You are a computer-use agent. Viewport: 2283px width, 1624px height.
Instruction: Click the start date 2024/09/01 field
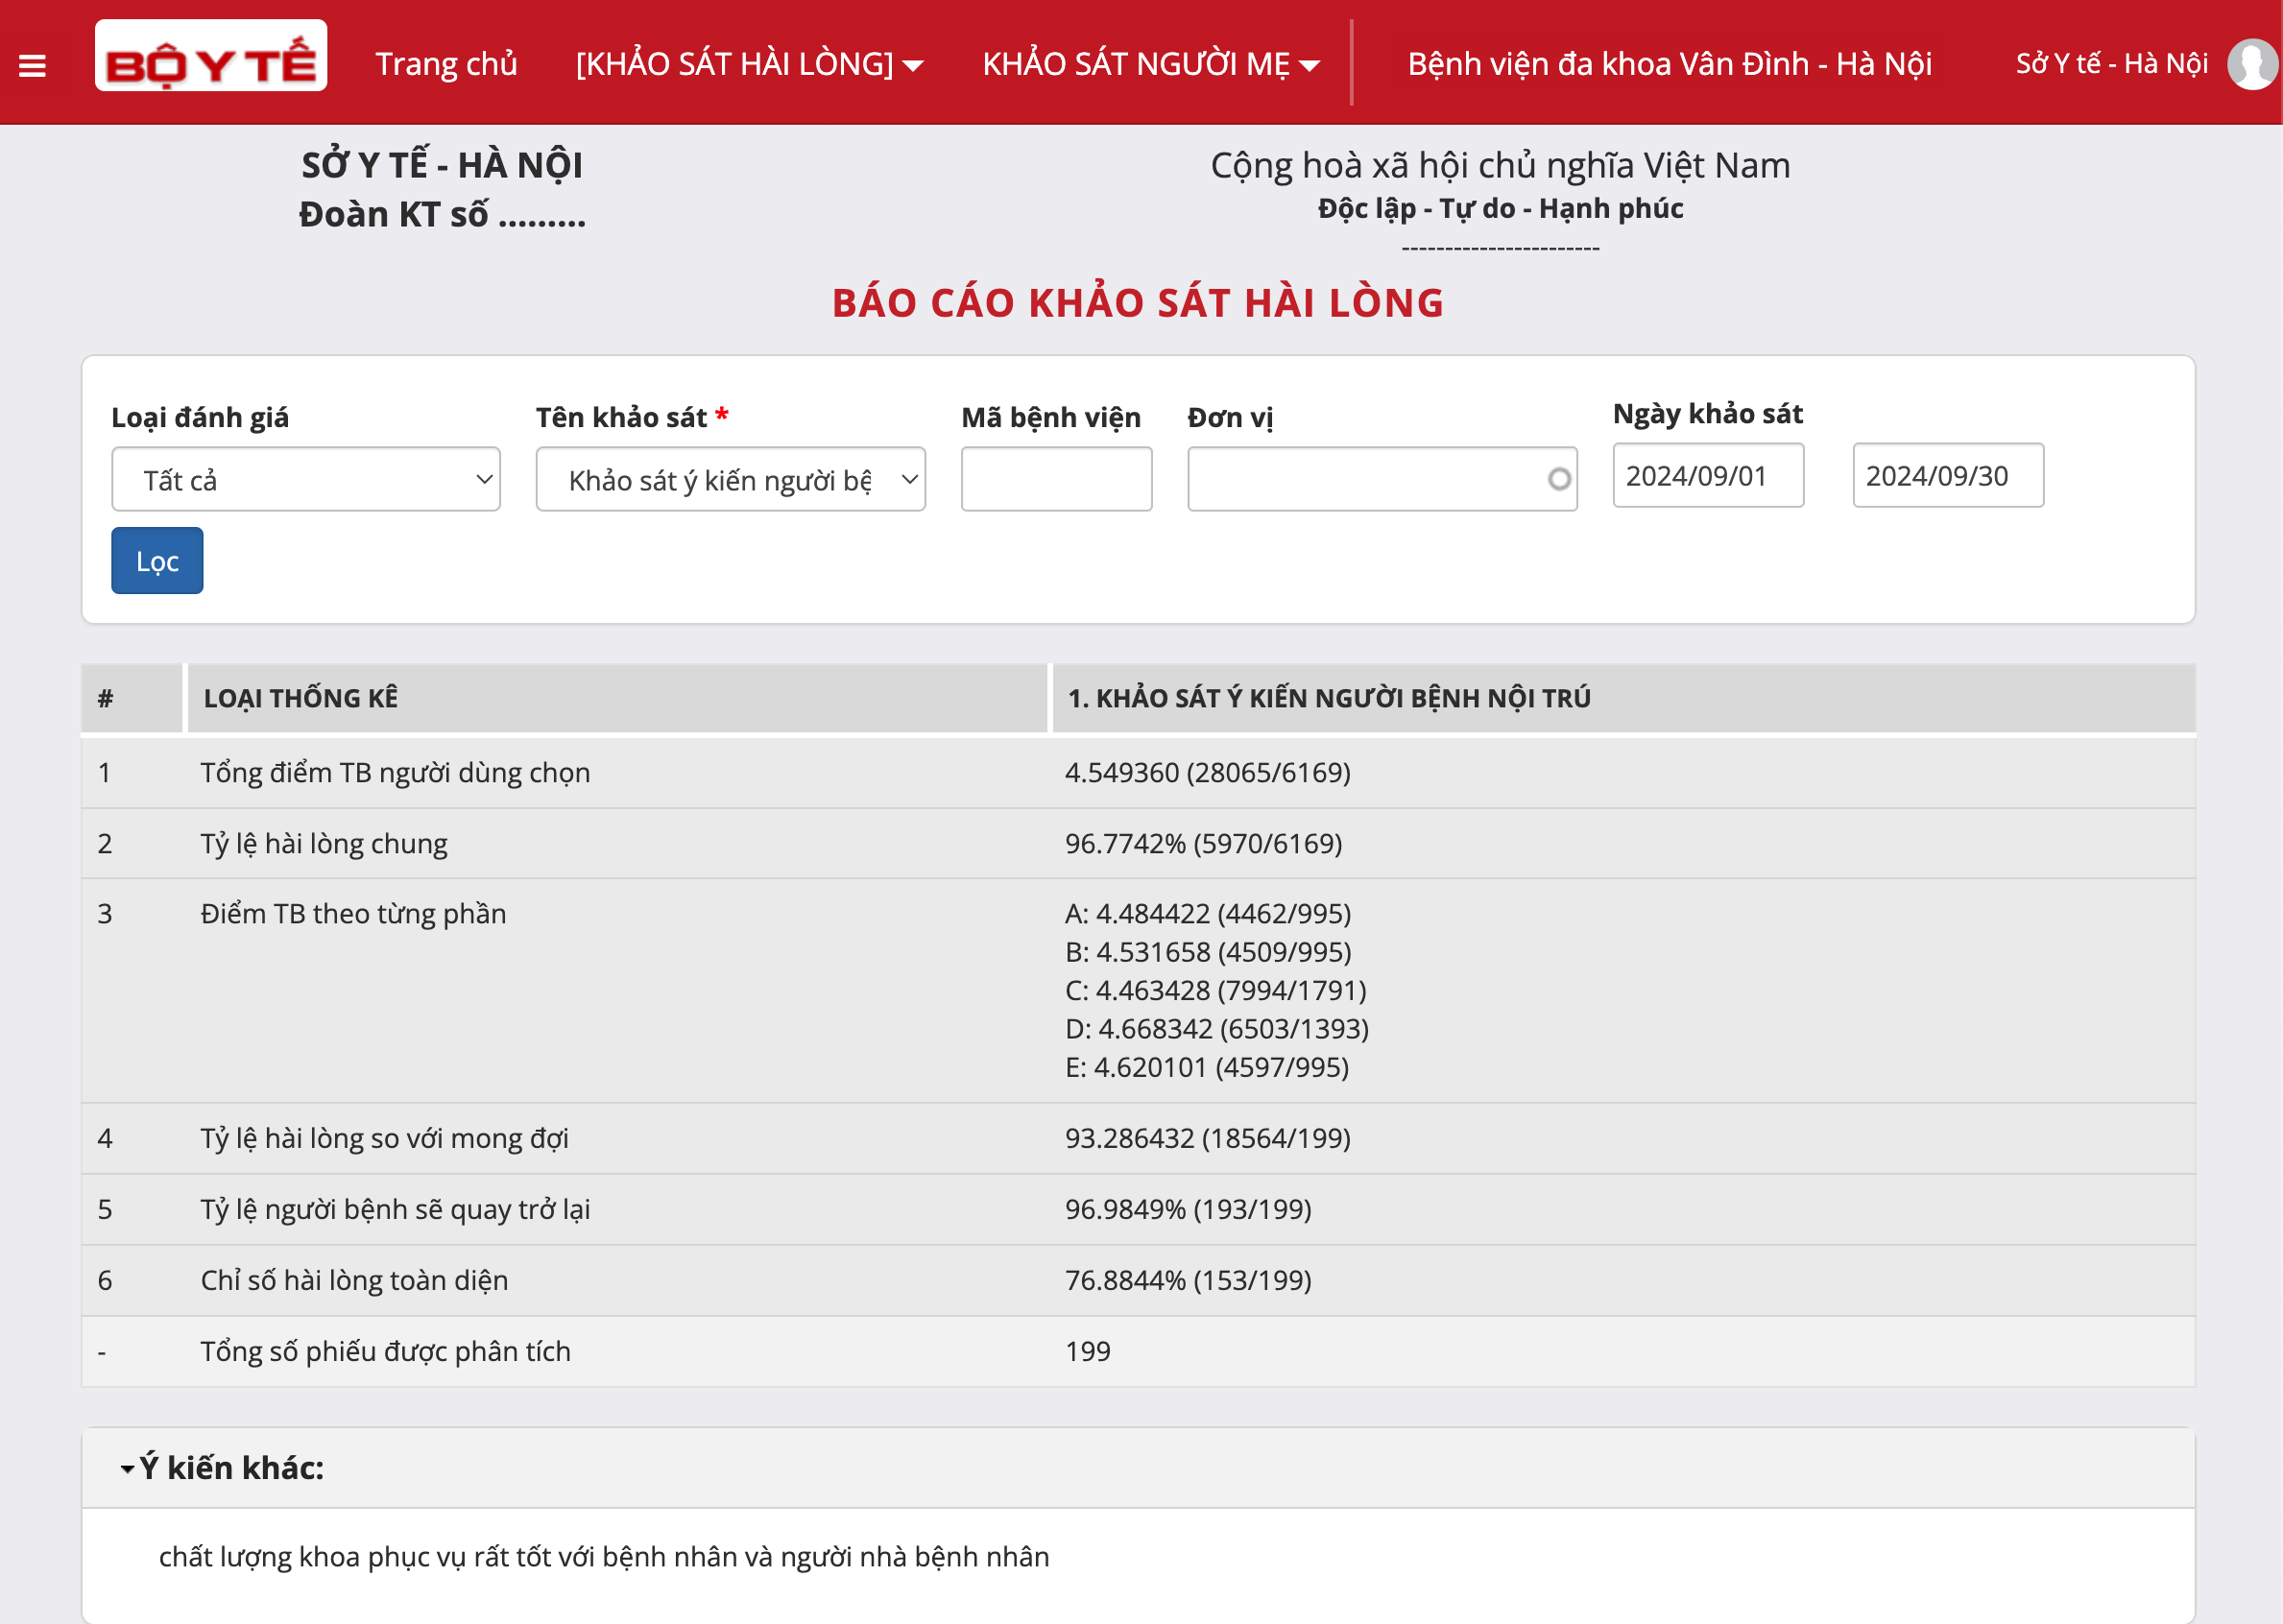point(1707,476)
